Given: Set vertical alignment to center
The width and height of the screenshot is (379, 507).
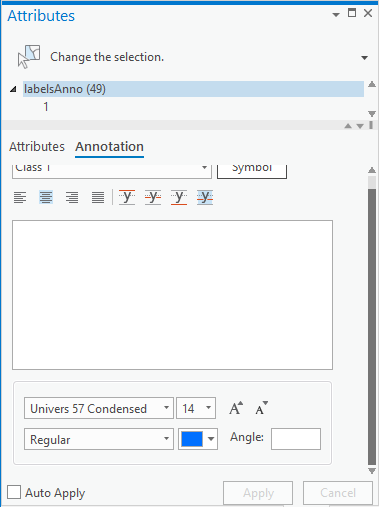Looking at the screenshot, I should click(x=153, y=197).
